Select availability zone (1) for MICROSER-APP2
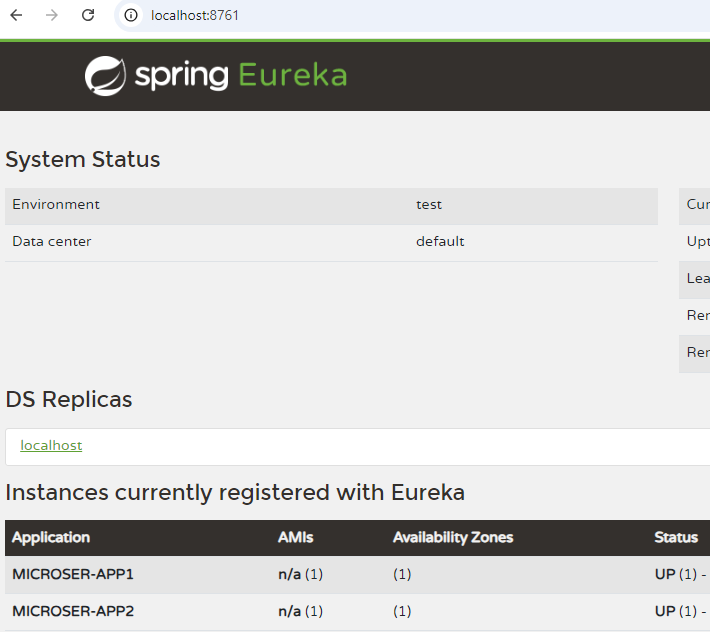Image resolution: width=710 pixels, height=632 pixels. pyautogui.click(x=402, y=611)
